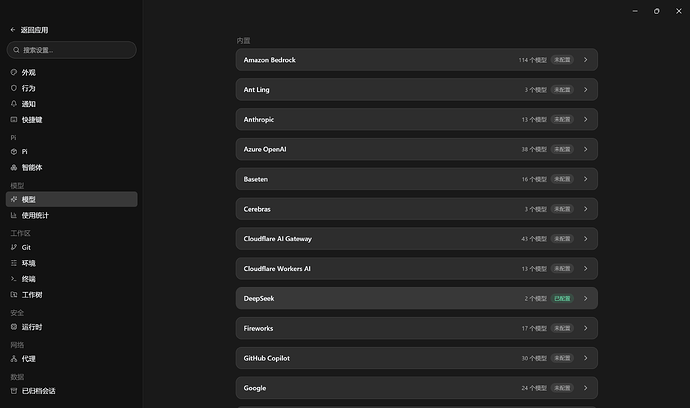
Task: Open the 使用统计 chart icon
Action: point(14,215)
